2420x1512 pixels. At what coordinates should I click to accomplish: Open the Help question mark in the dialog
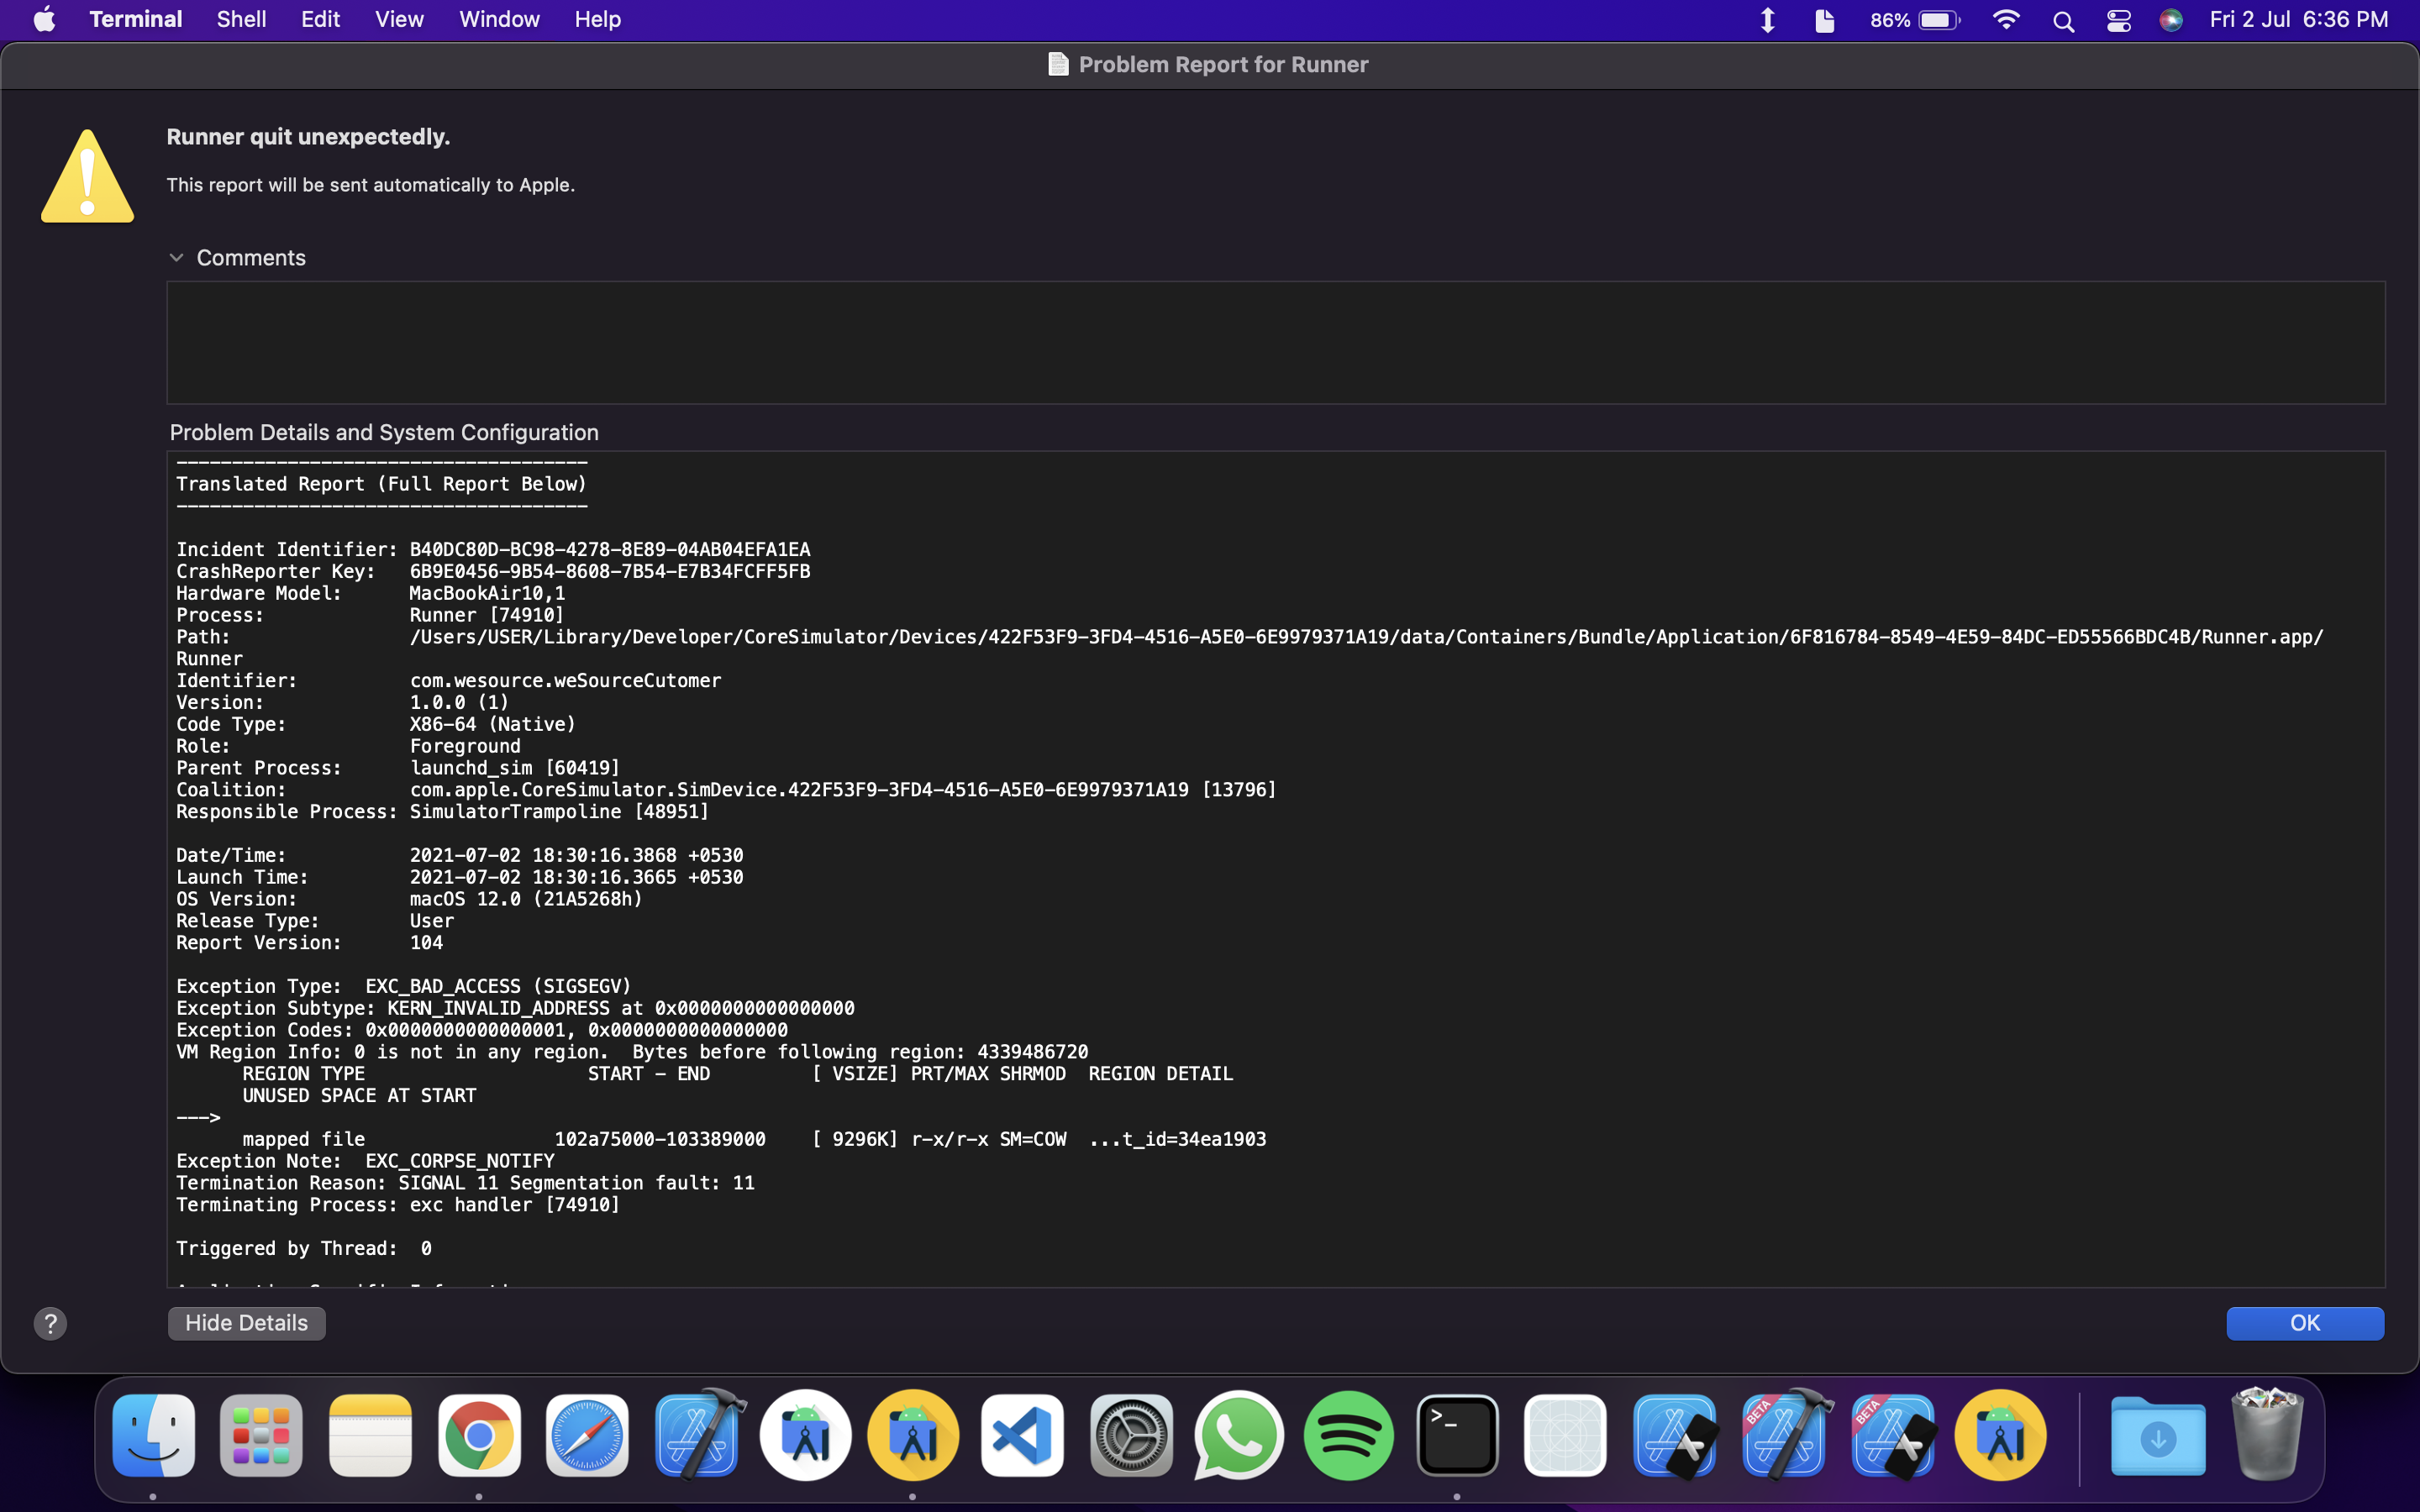(x=50, y=1323)
